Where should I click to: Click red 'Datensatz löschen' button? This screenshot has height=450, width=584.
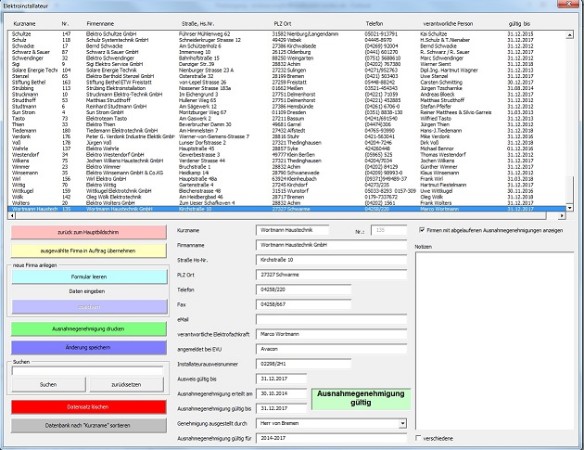(89, 407)
